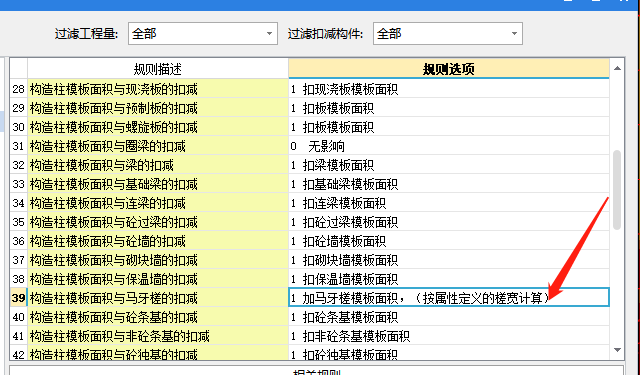Click row number 28 header cell
640x375 pixels.
point(18,89)
